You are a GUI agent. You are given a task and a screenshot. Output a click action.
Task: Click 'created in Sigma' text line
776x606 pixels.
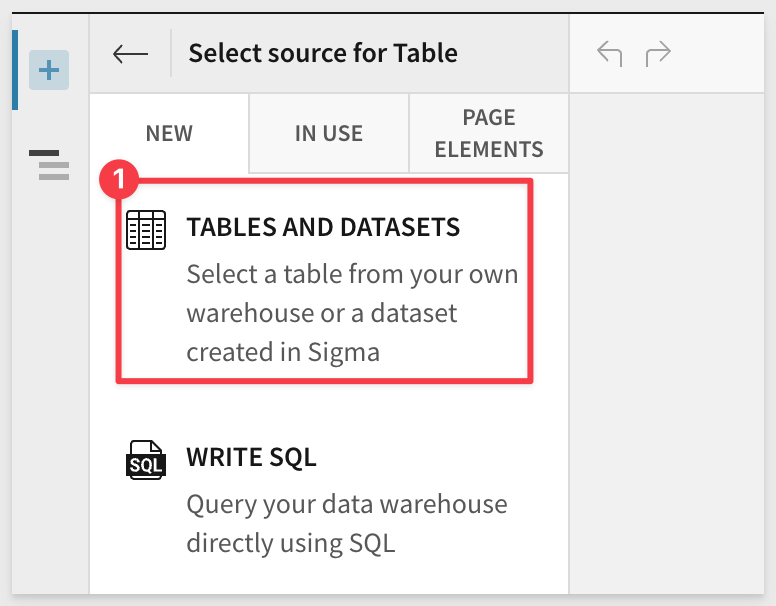283,352
